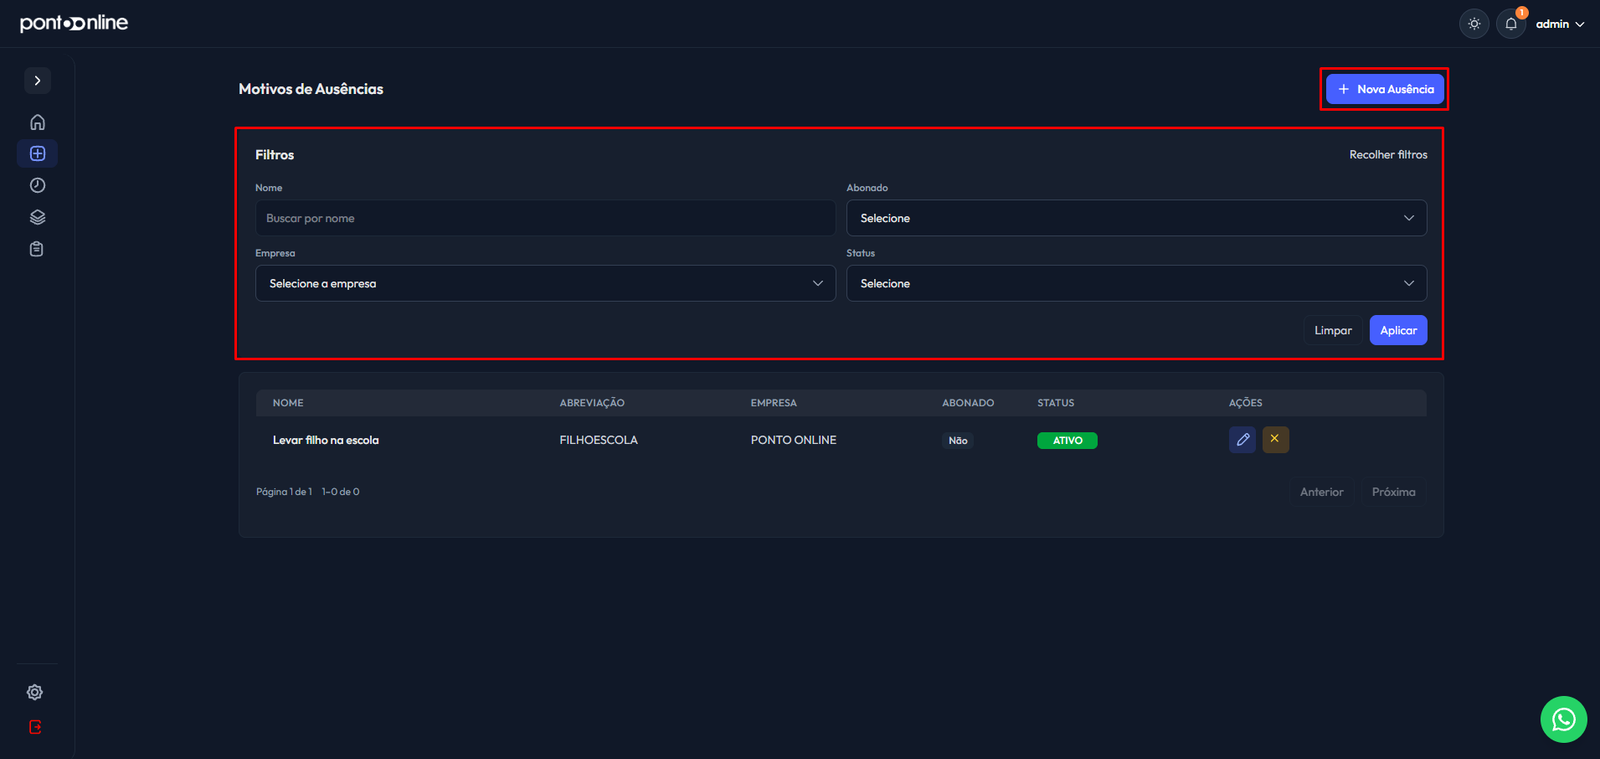Apply filters with Aplicar button
Screen dimensions: 1600x759
point(1398,330)
